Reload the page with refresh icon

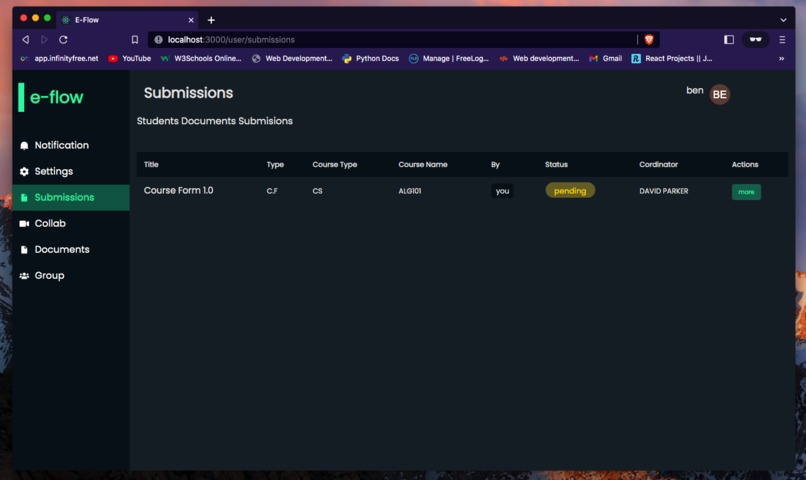pyautogui.click(x=63, y=40)
